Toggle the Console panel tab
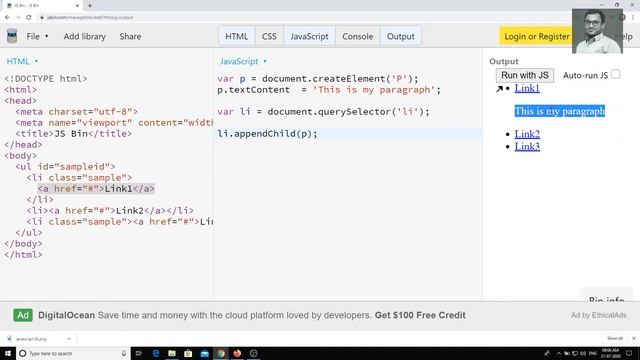 tap(358, 36)
